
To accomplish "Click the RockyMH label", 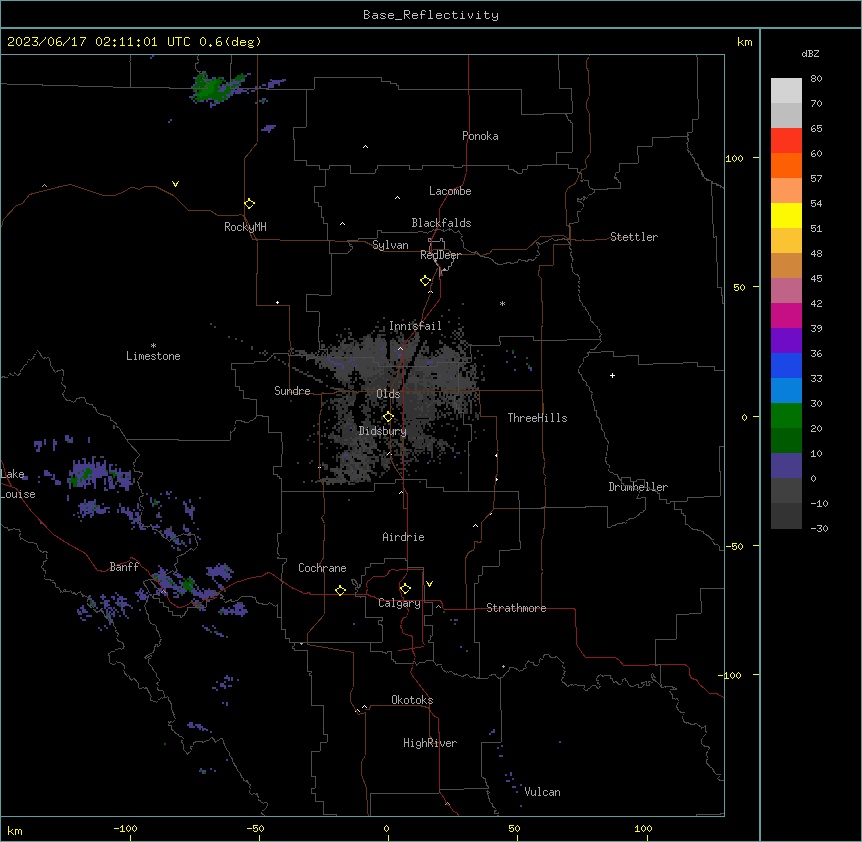I will click(x=245, y=227).
